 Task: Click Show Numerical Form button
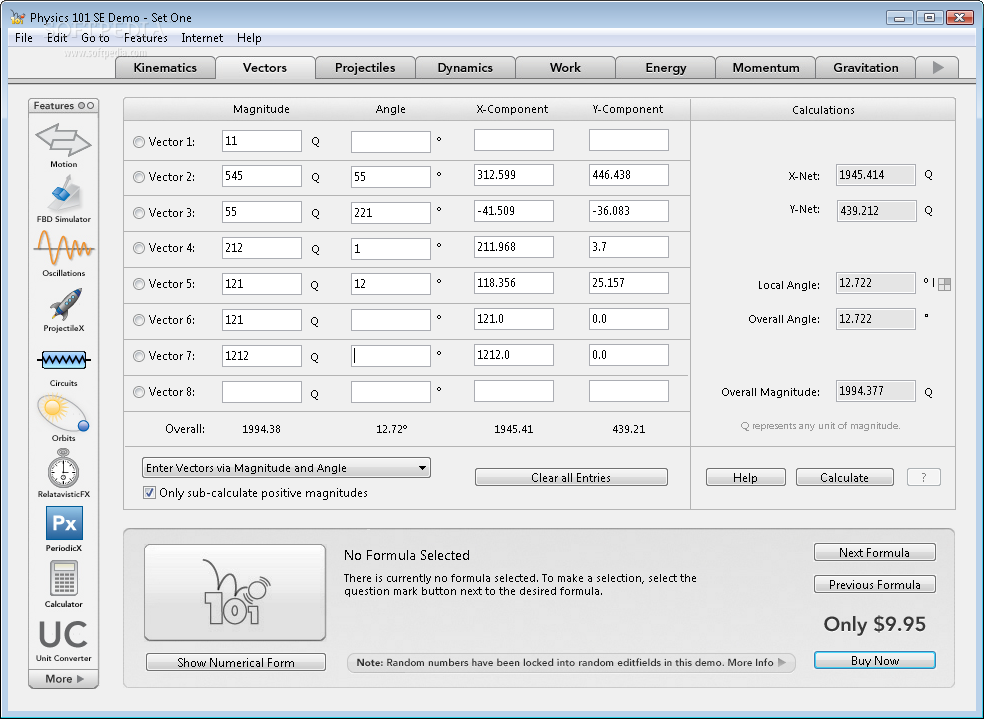click(x=236, y=663)
